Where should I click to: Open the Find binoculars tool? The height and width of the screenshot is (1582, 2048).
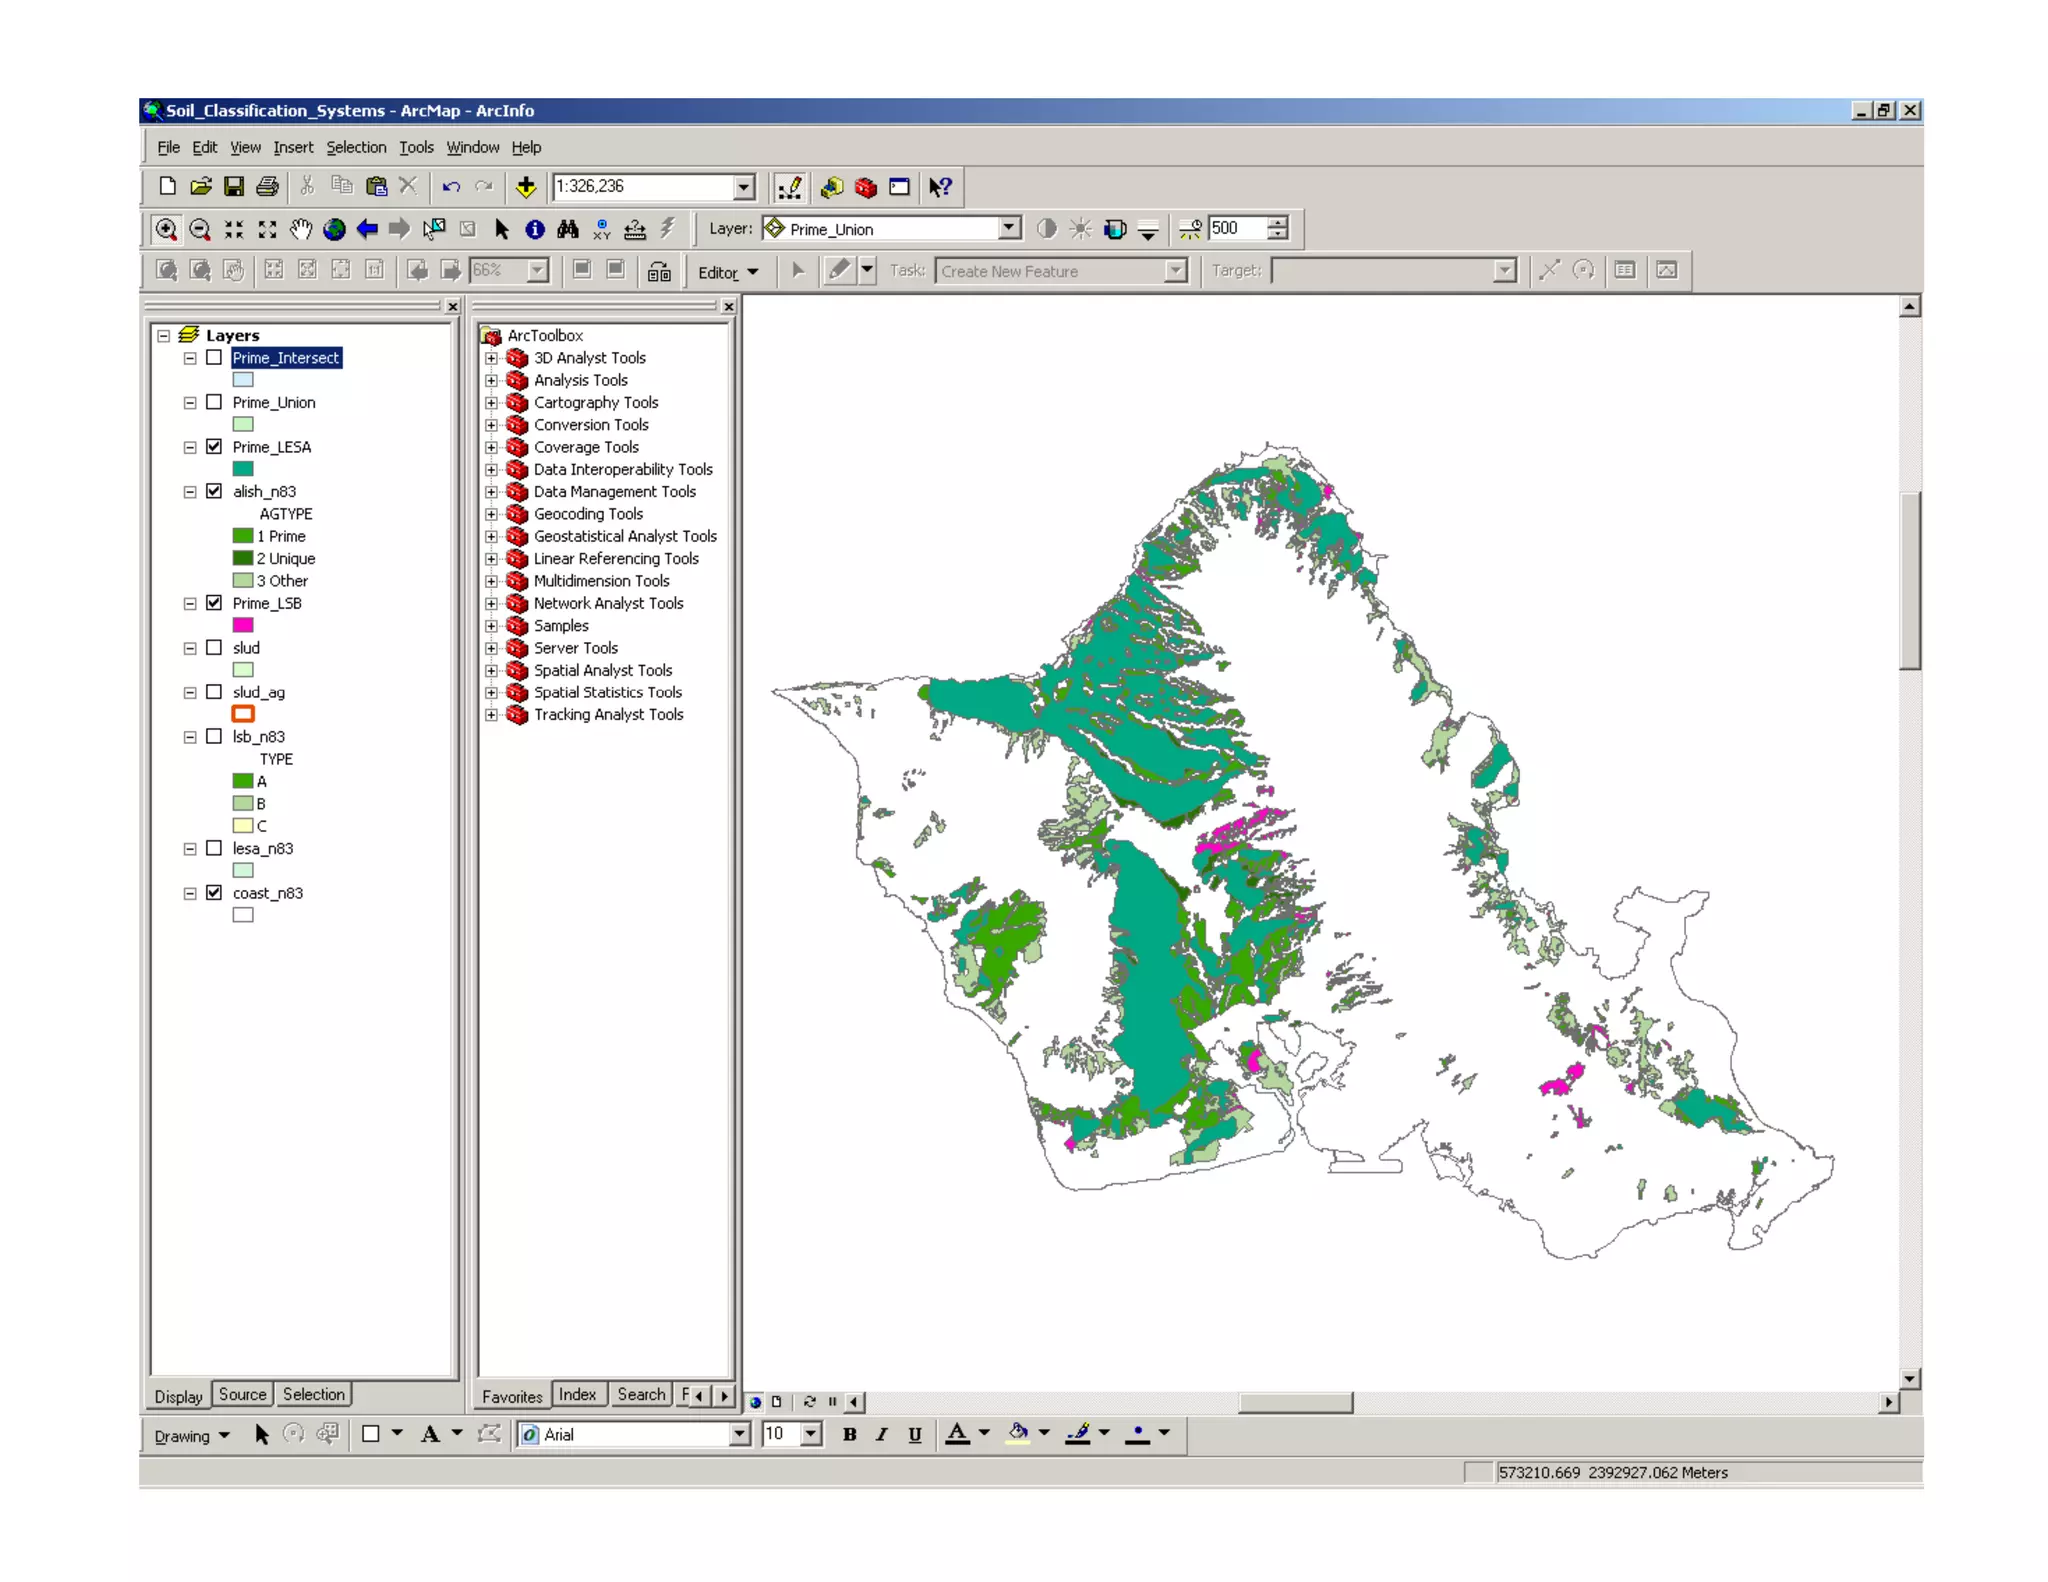click(568, 229)
